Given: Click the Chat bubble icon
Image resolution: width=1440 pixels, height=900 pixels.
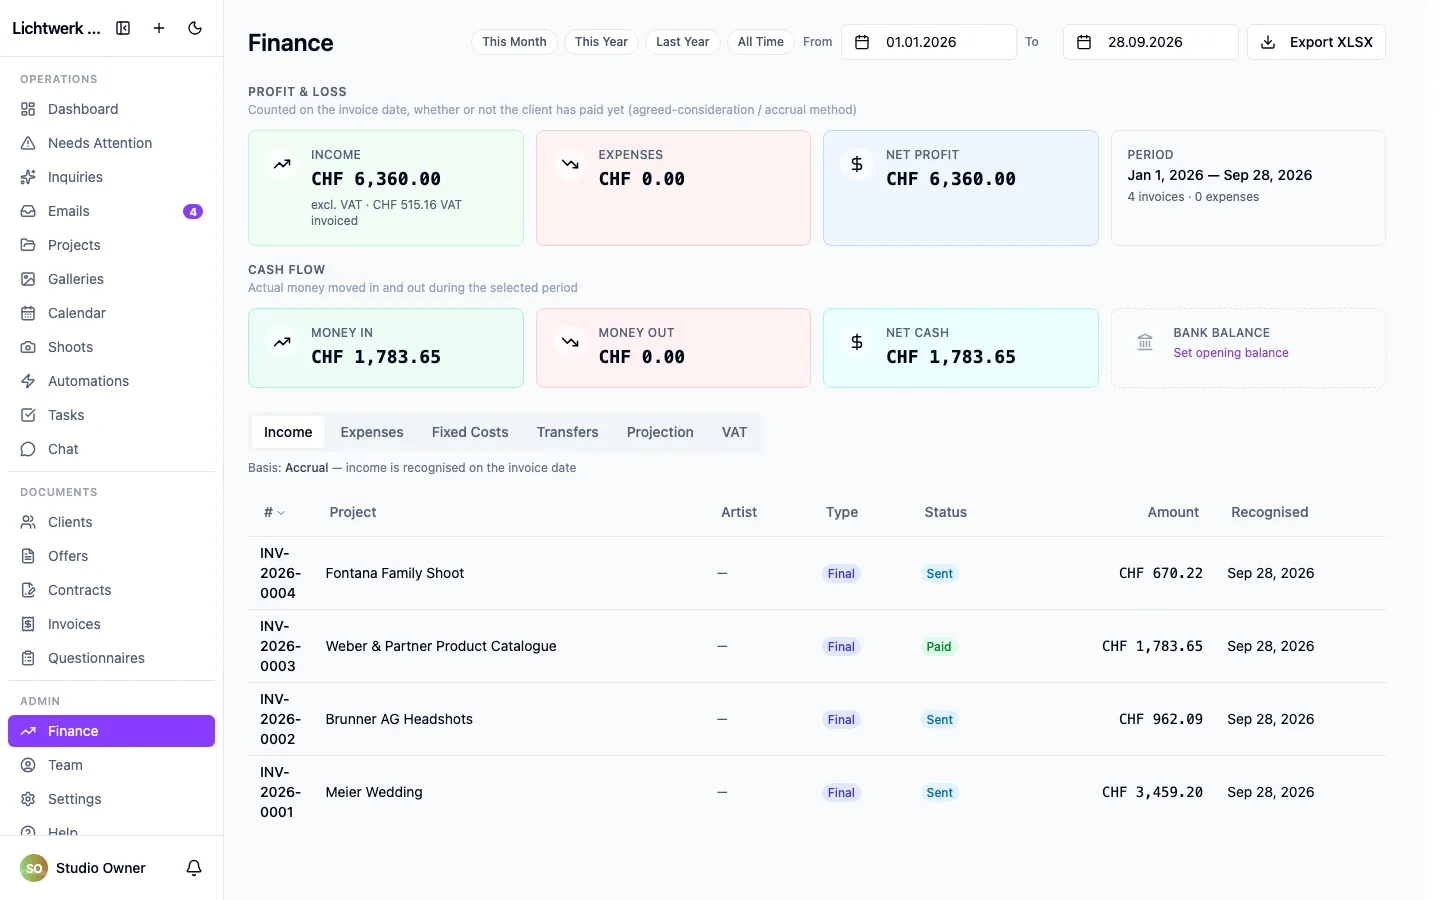Looking at the screenshot, I should 28,449.
